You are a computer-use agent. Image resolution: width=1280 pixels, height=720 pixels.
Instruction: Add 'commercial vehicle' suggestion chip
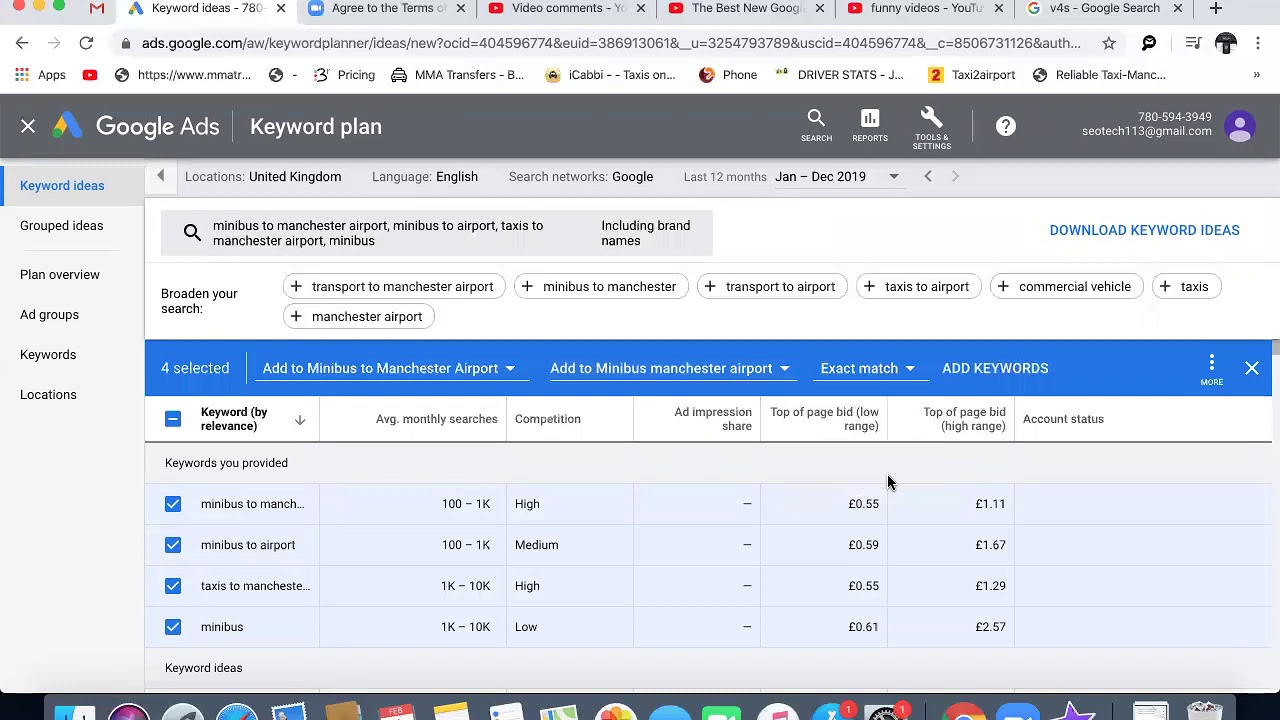(x=1067, y=286)
